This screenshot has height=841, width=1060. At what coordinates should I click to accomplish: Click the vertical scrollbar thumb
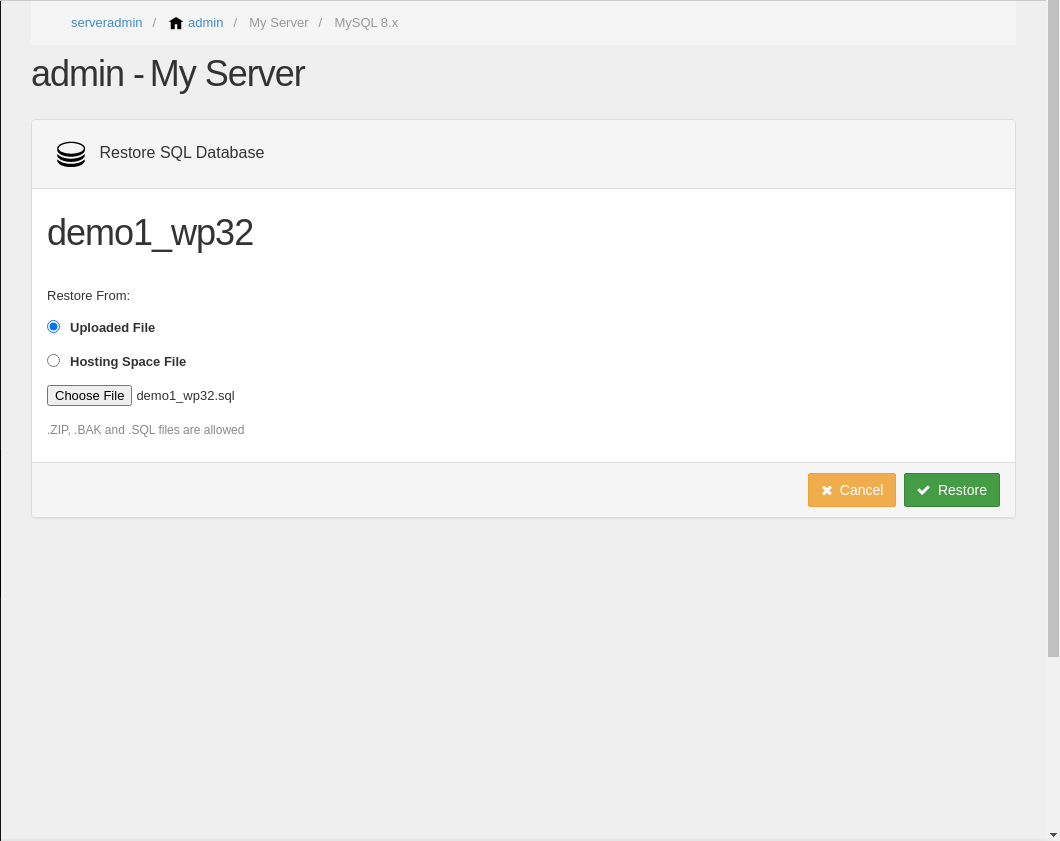tap(1053, 329)
